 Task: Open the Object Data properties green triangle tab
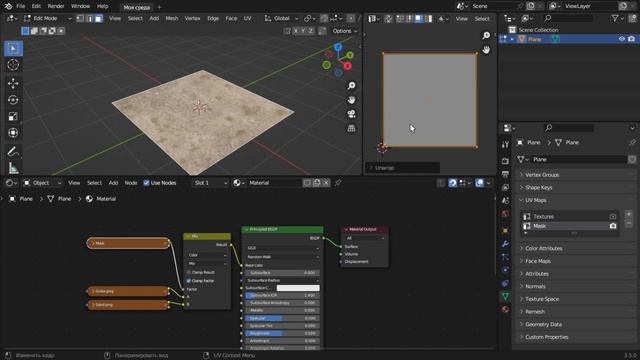pos(505,296)
